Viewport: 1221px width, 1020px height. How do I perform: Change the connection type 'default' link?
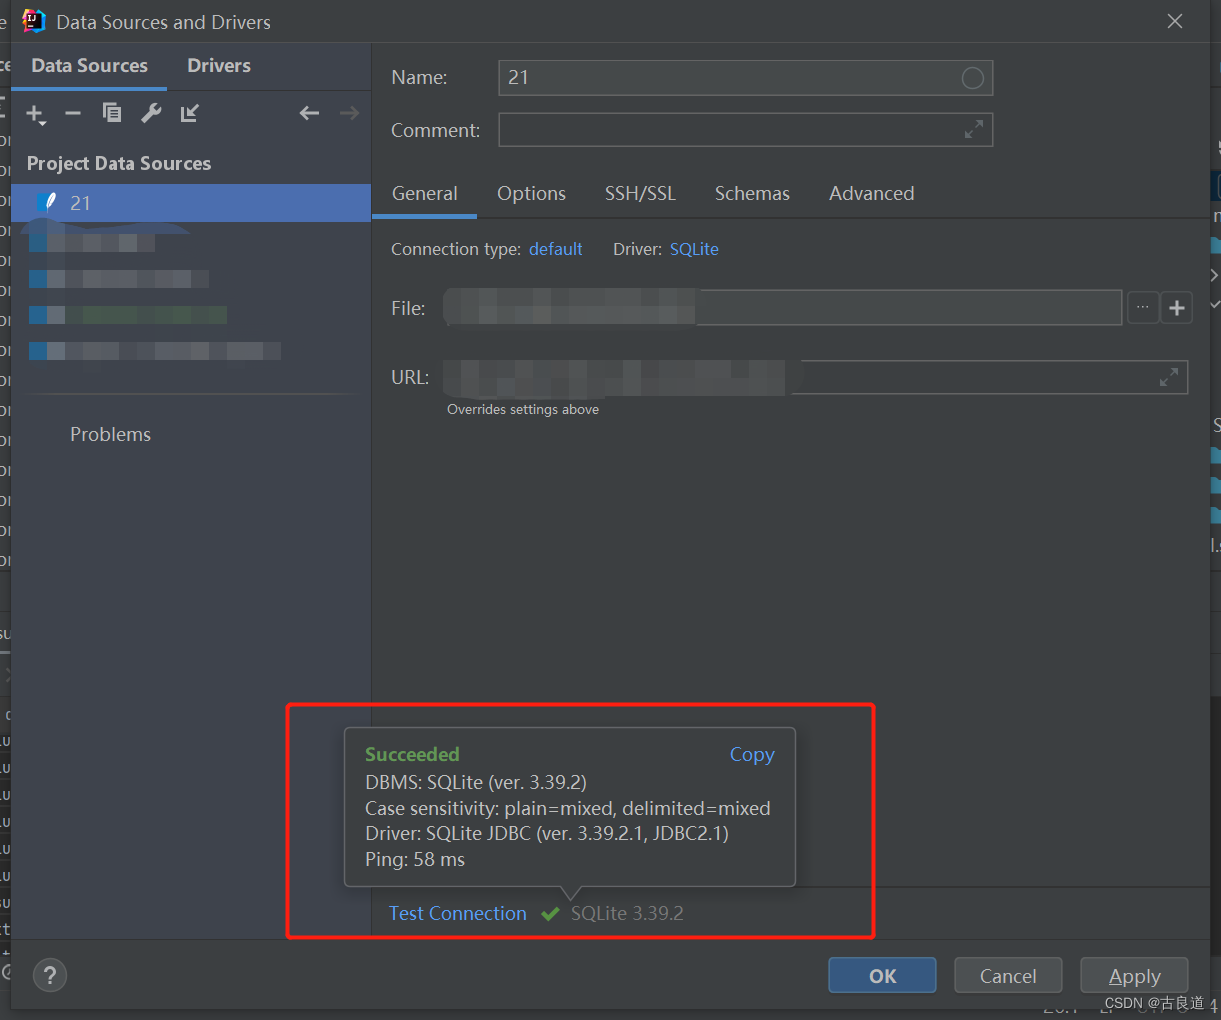(x=556, y=249)
